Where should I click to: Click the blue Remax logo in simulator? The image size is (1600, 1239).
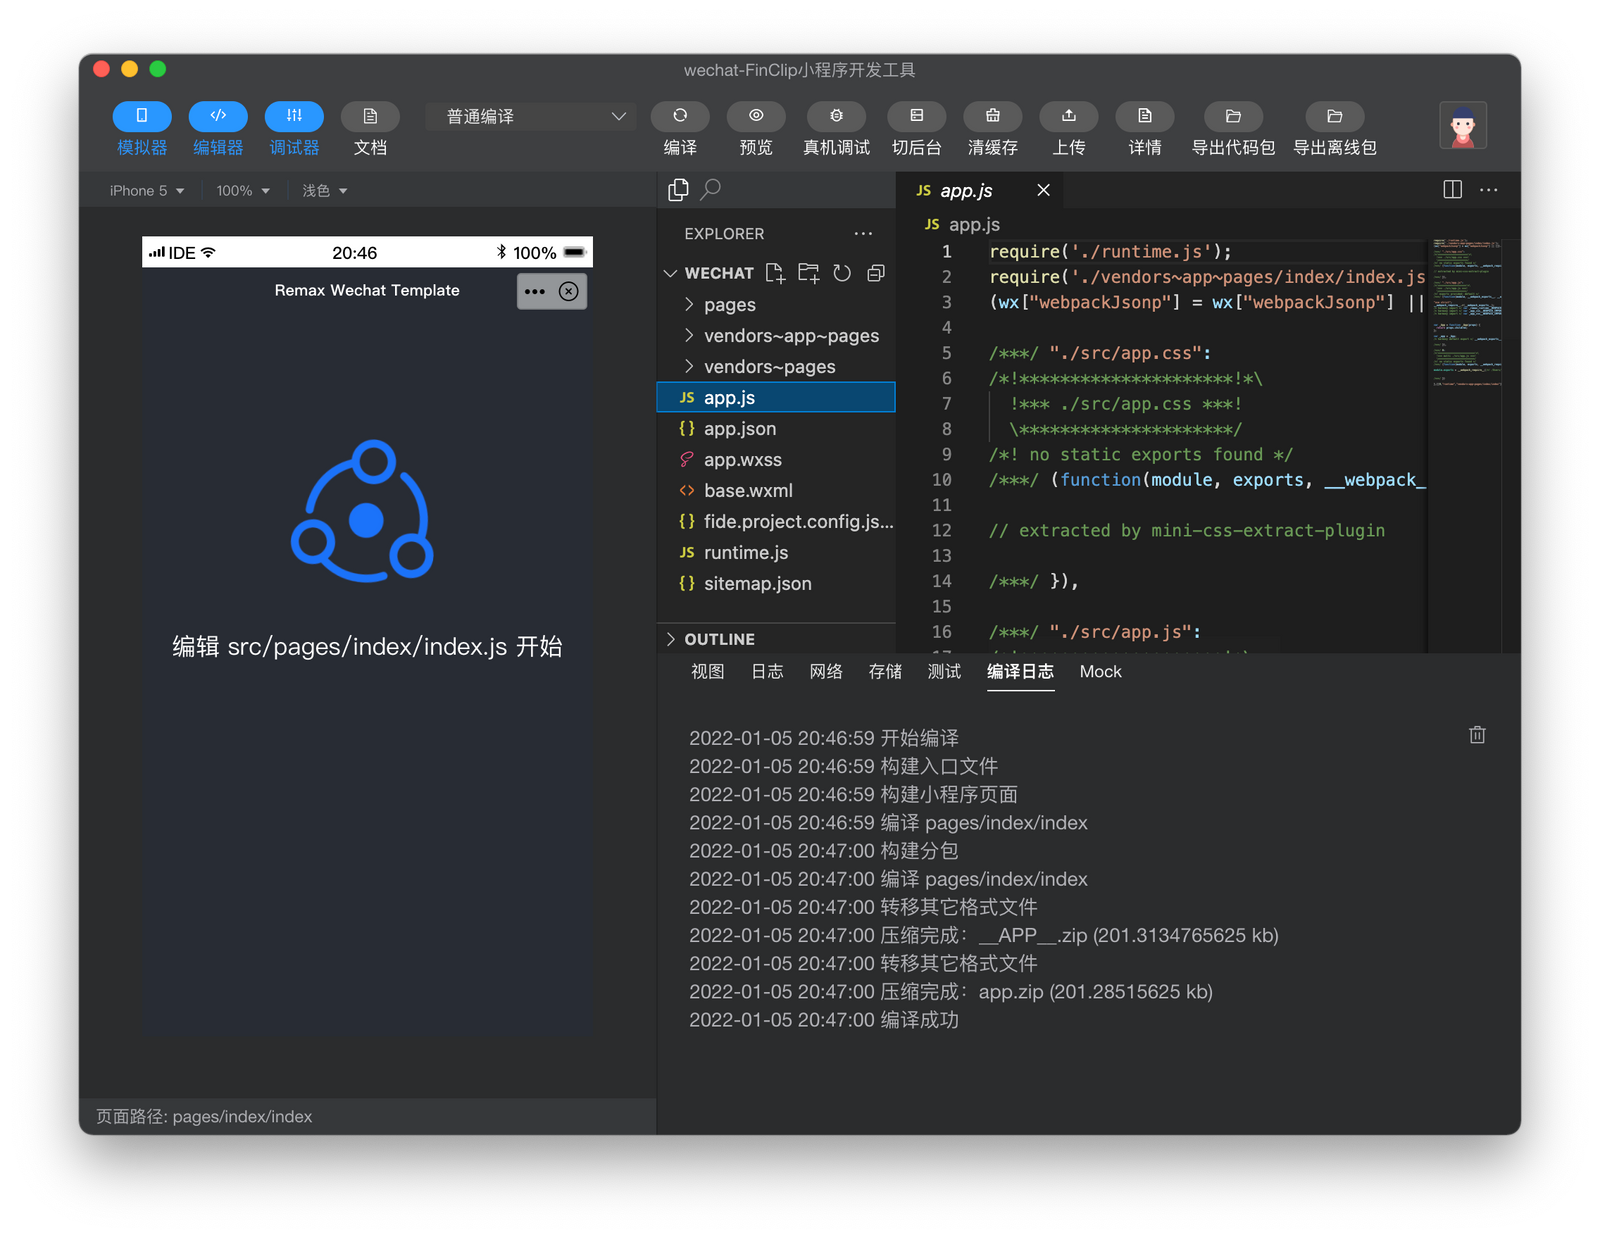click(363, 511)
